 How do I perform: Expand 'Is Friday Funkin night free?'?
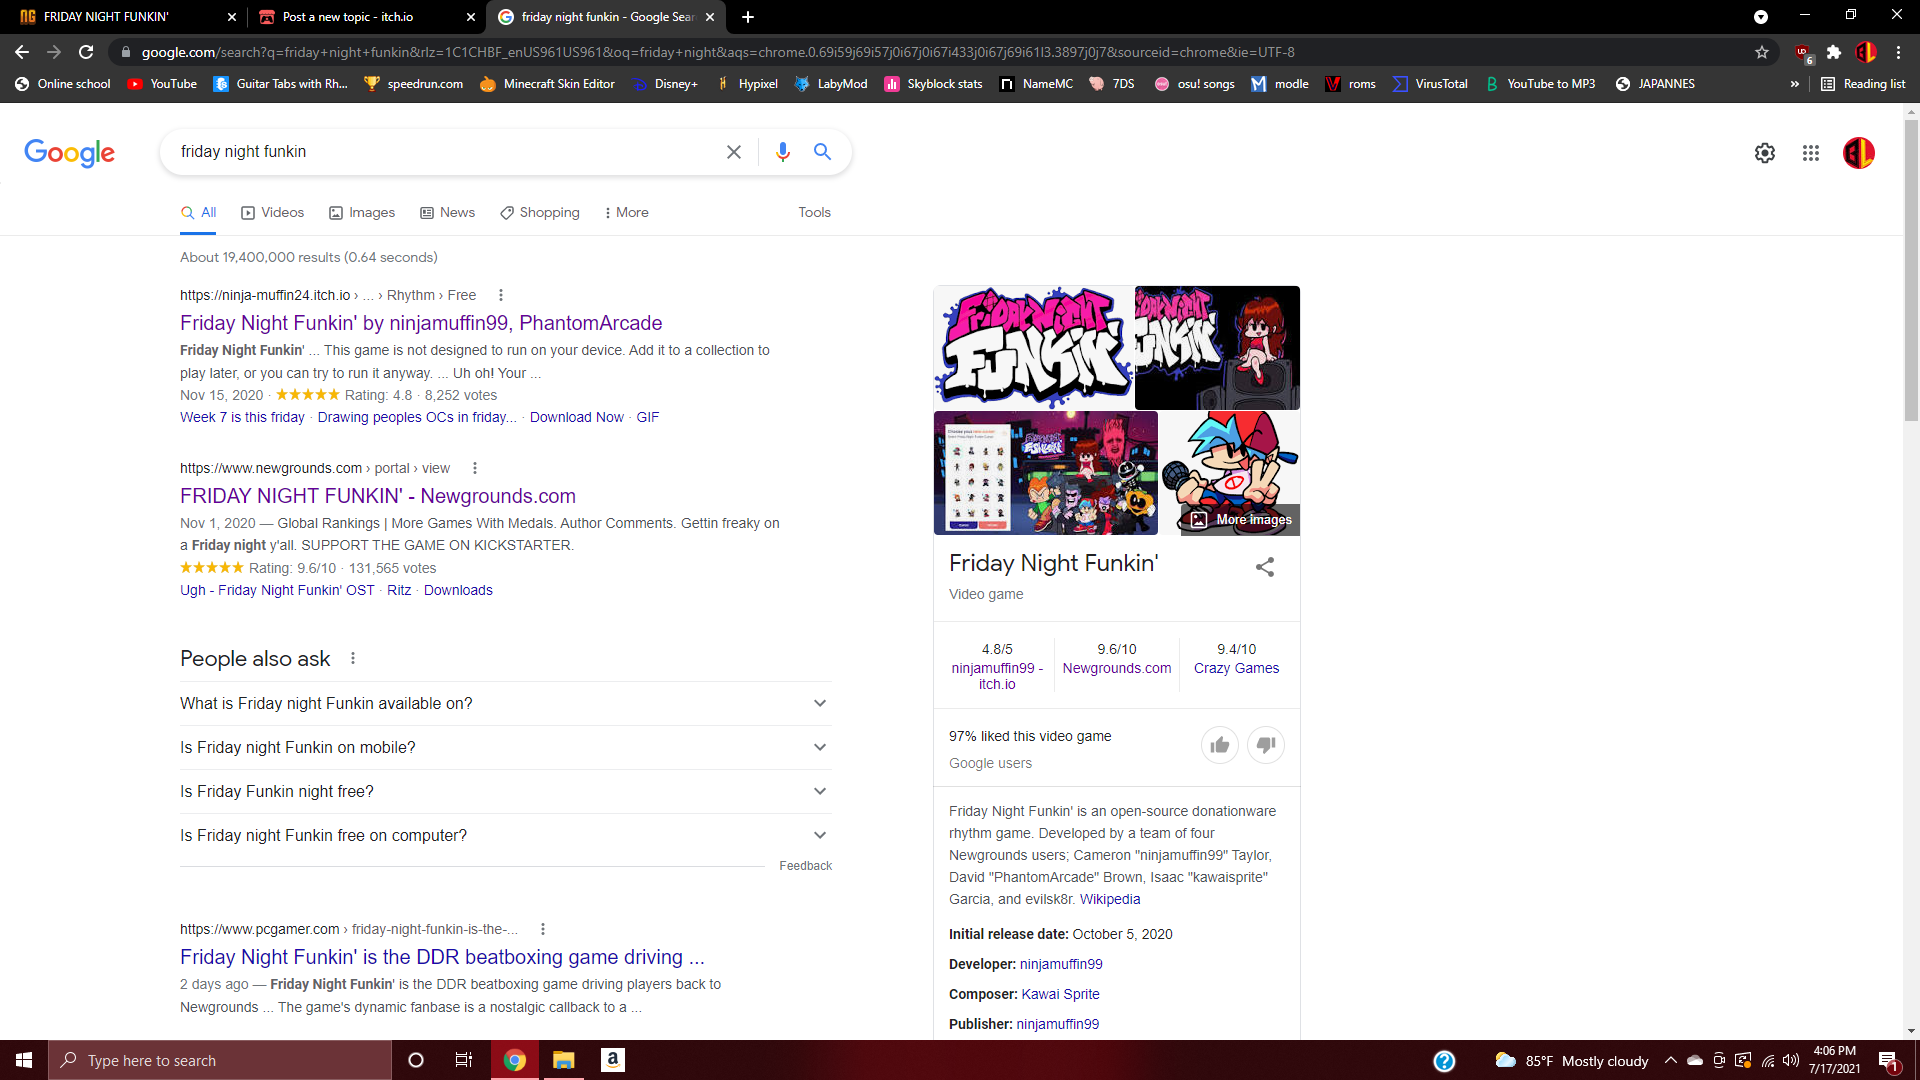(506, 792)
